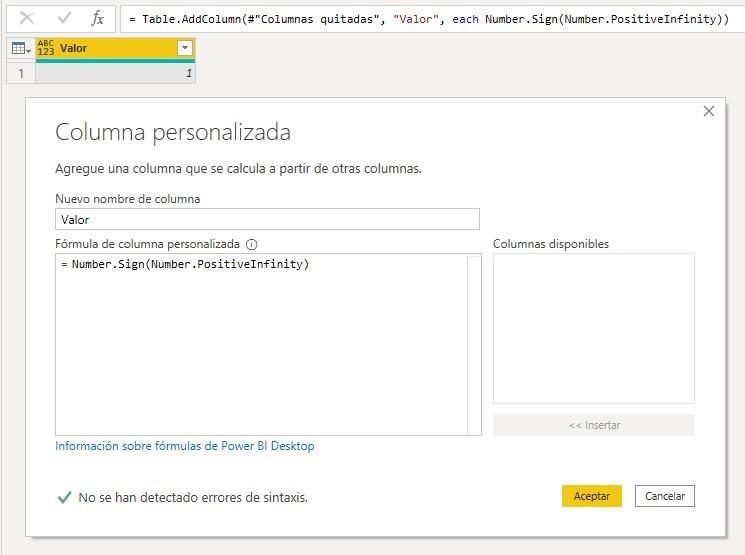Select row number 1 in the grid
Viewport: 745px width, 555px height.
pyautogui.click(x=19, y=73)
